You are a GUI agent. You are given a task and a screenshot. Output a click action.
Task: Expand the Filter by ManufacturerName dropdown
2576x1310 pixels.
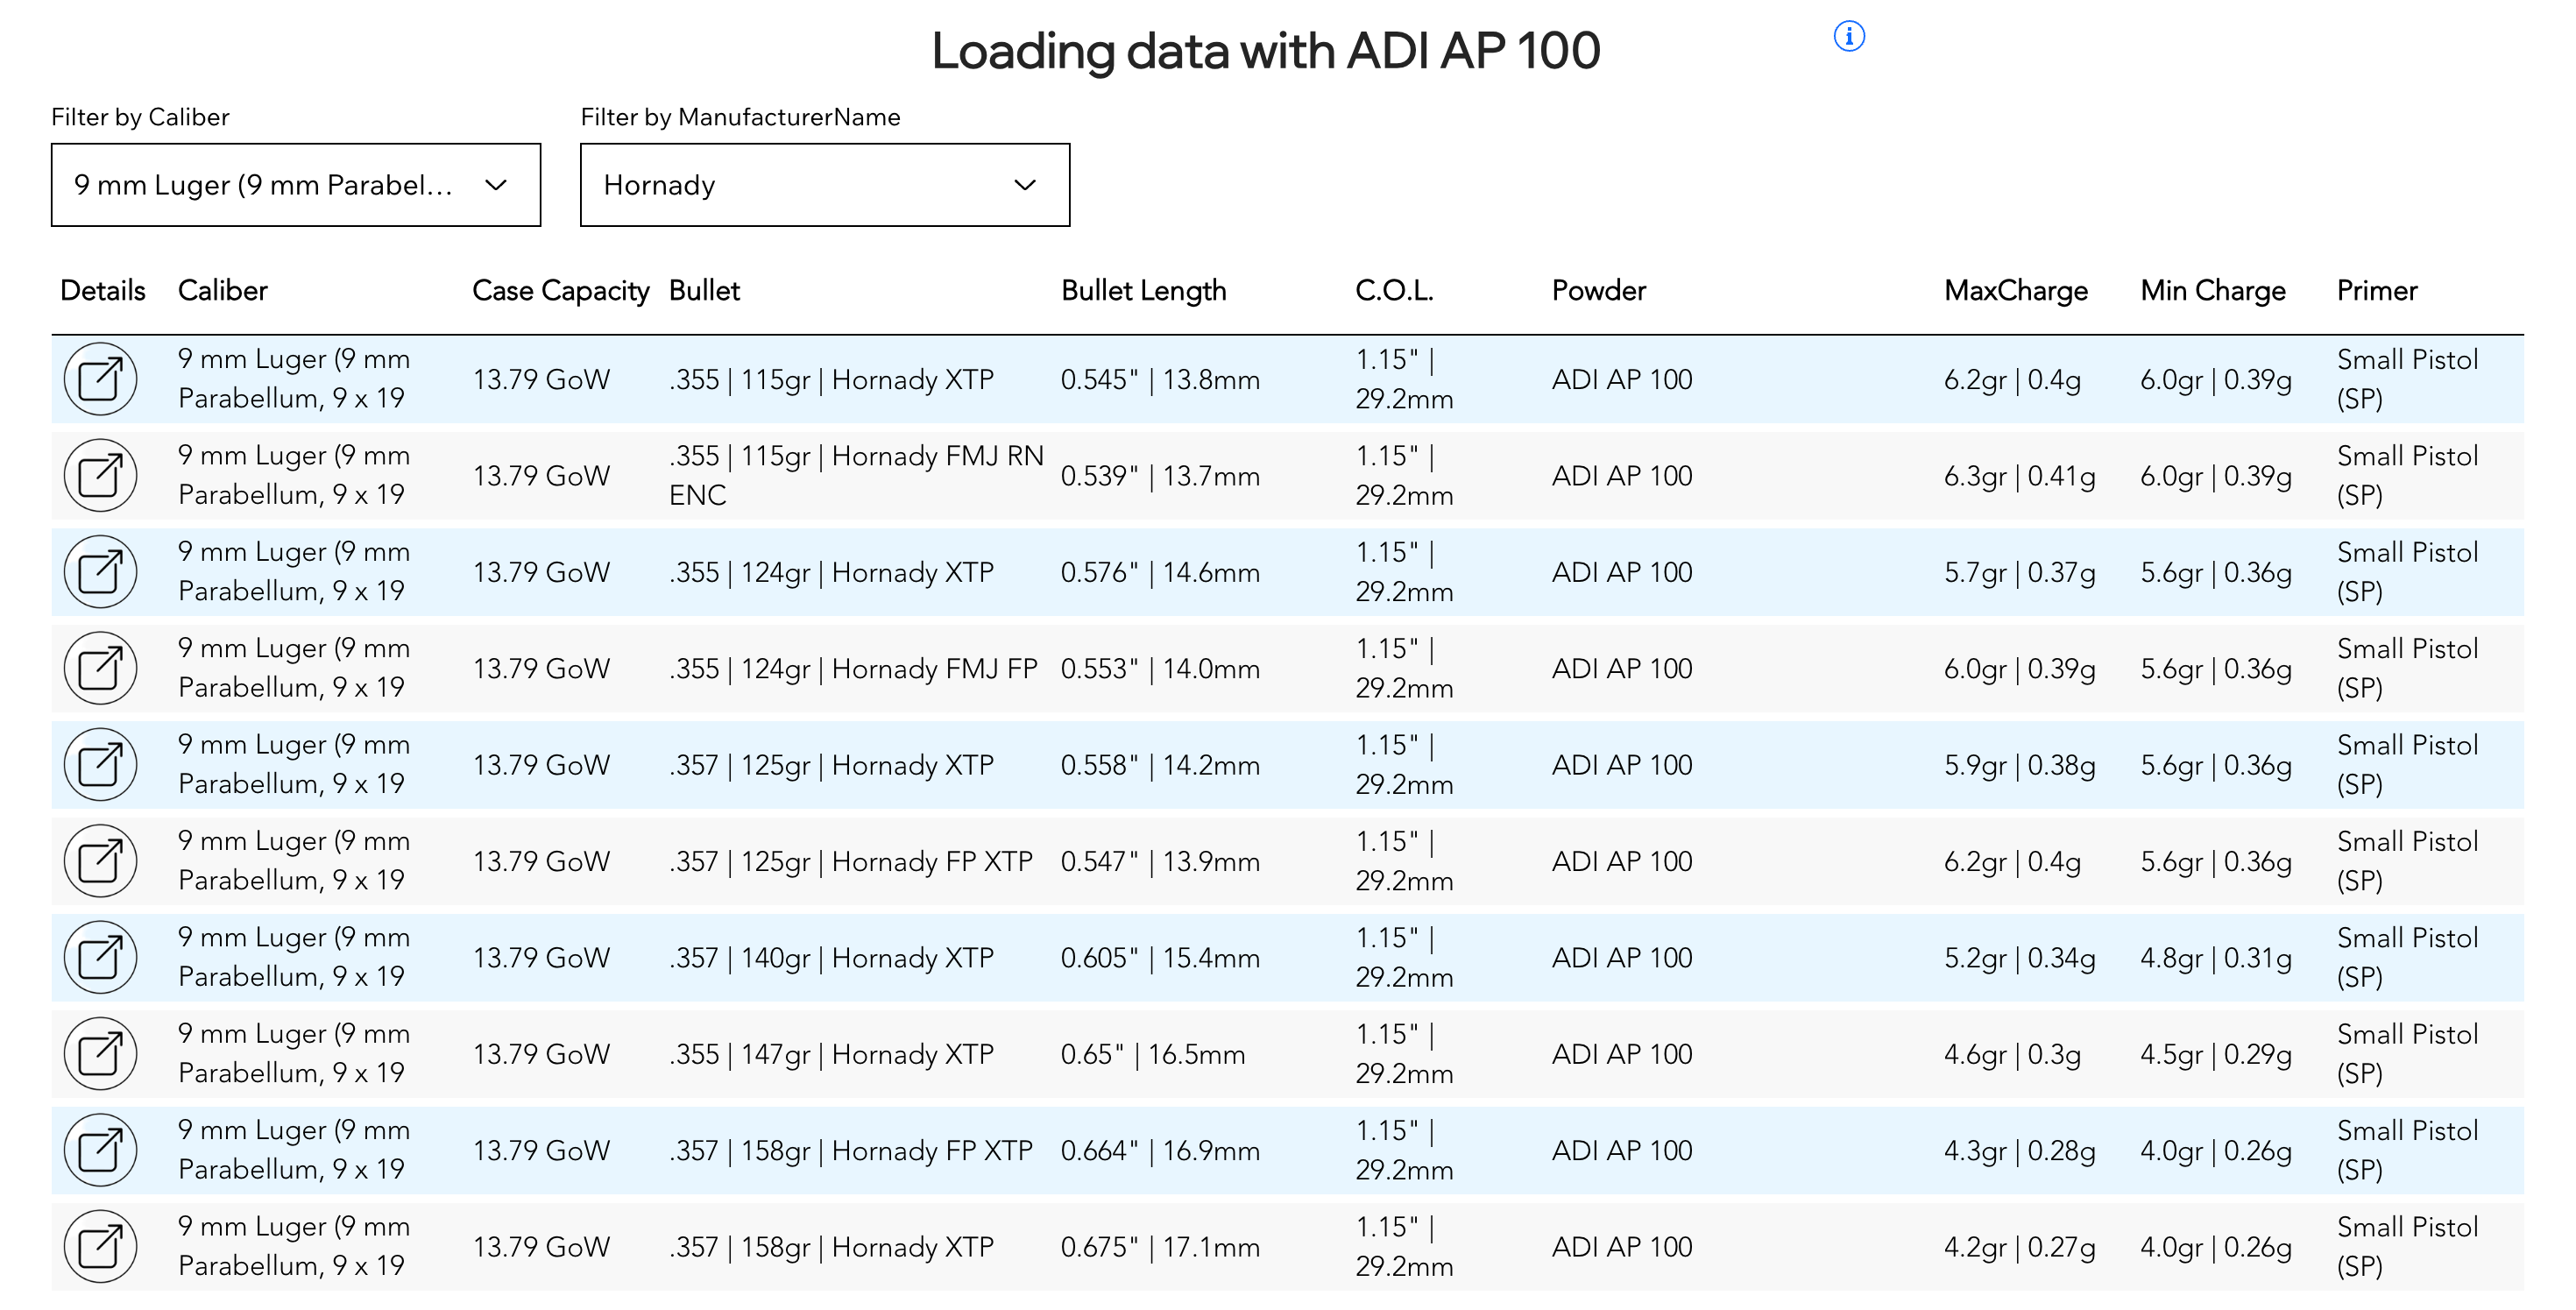coord(825,185)
